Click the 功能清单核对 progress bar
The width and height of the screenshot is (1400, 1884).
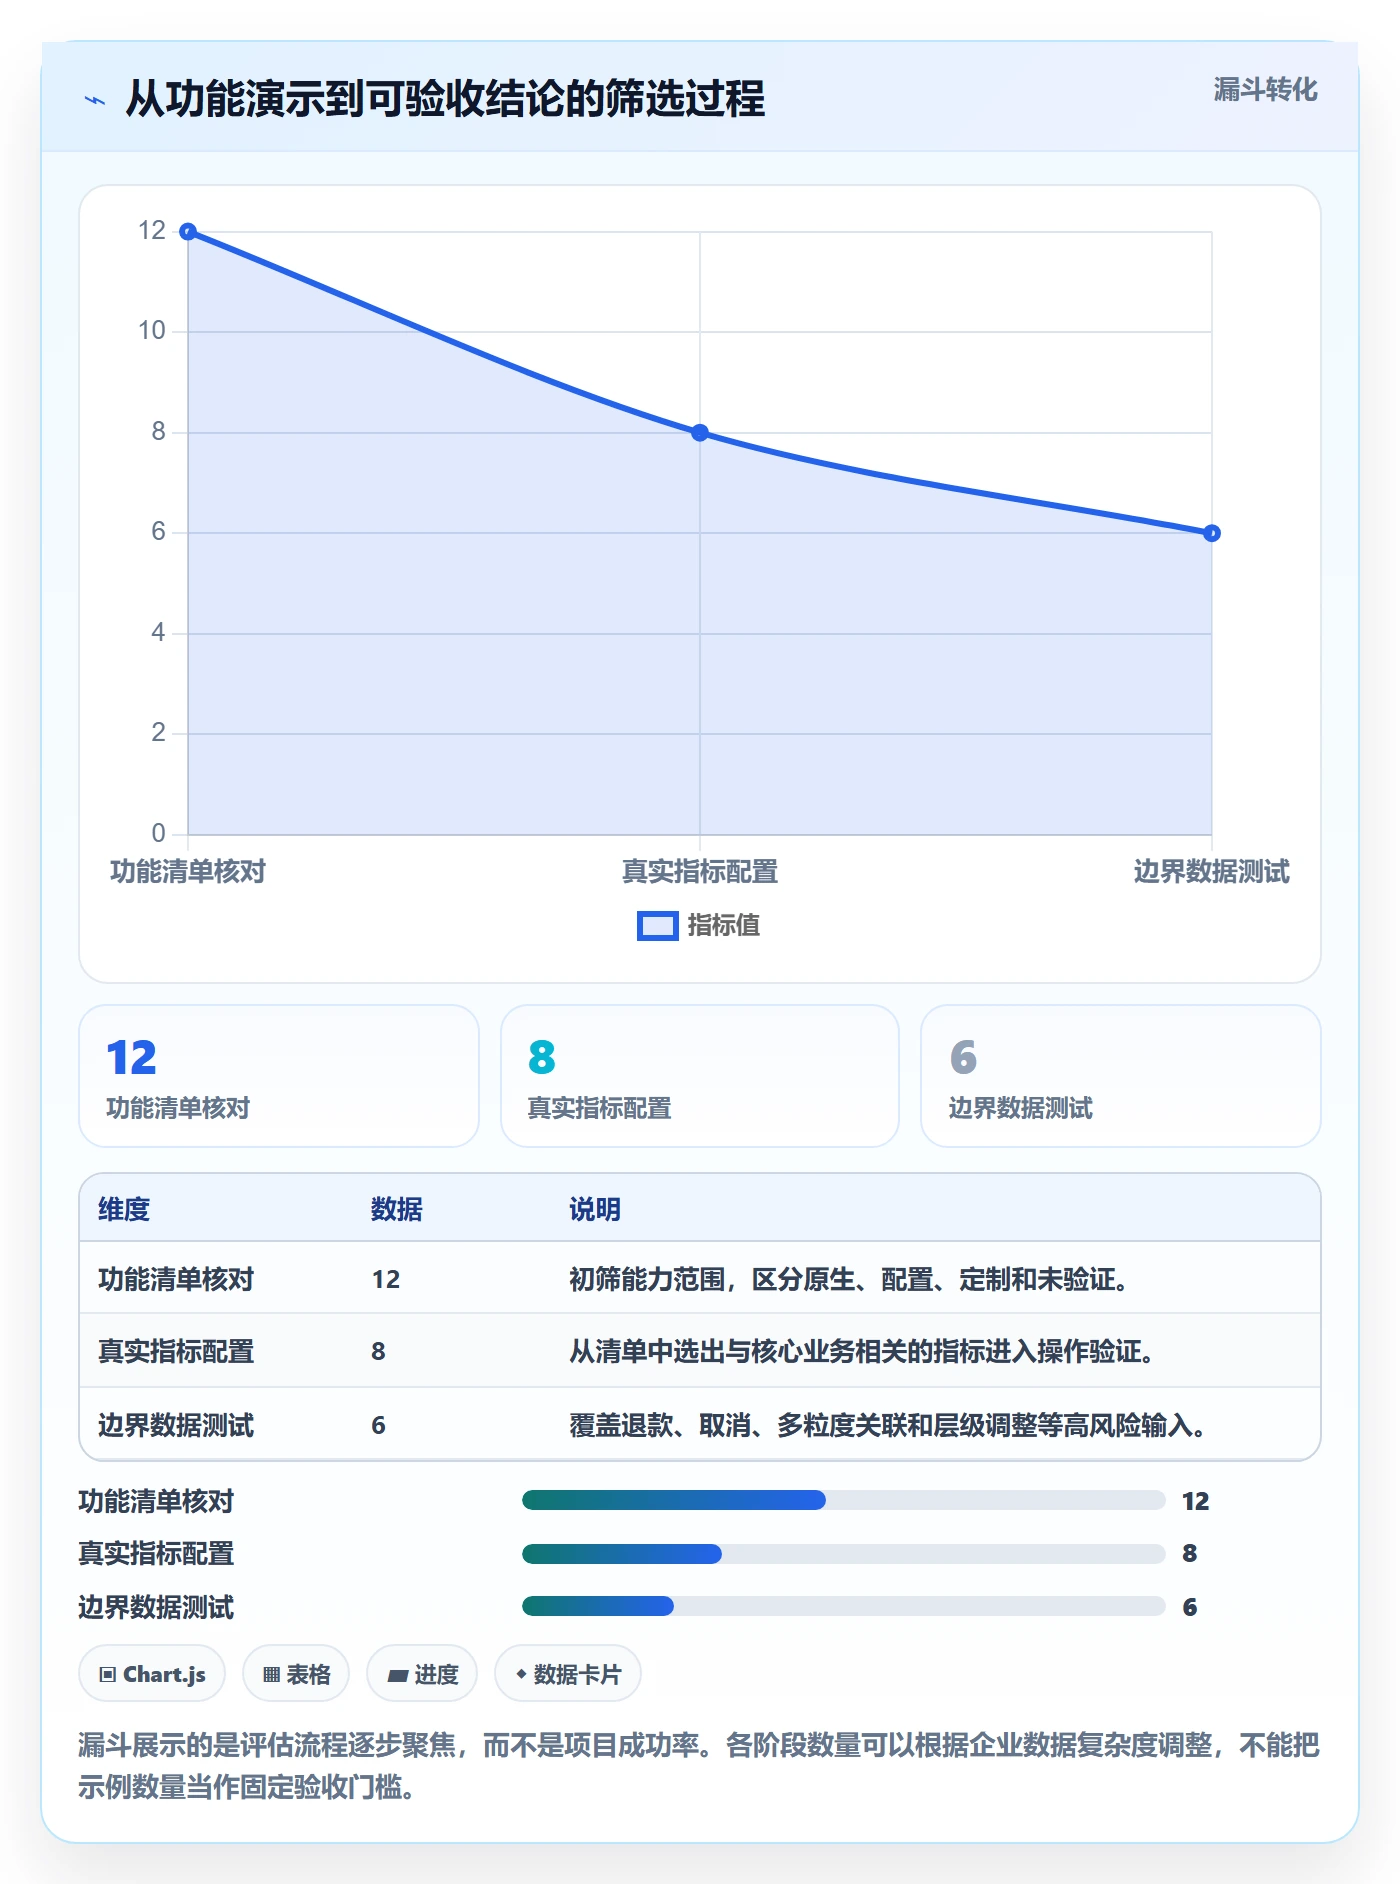[x=844, y=1500]
